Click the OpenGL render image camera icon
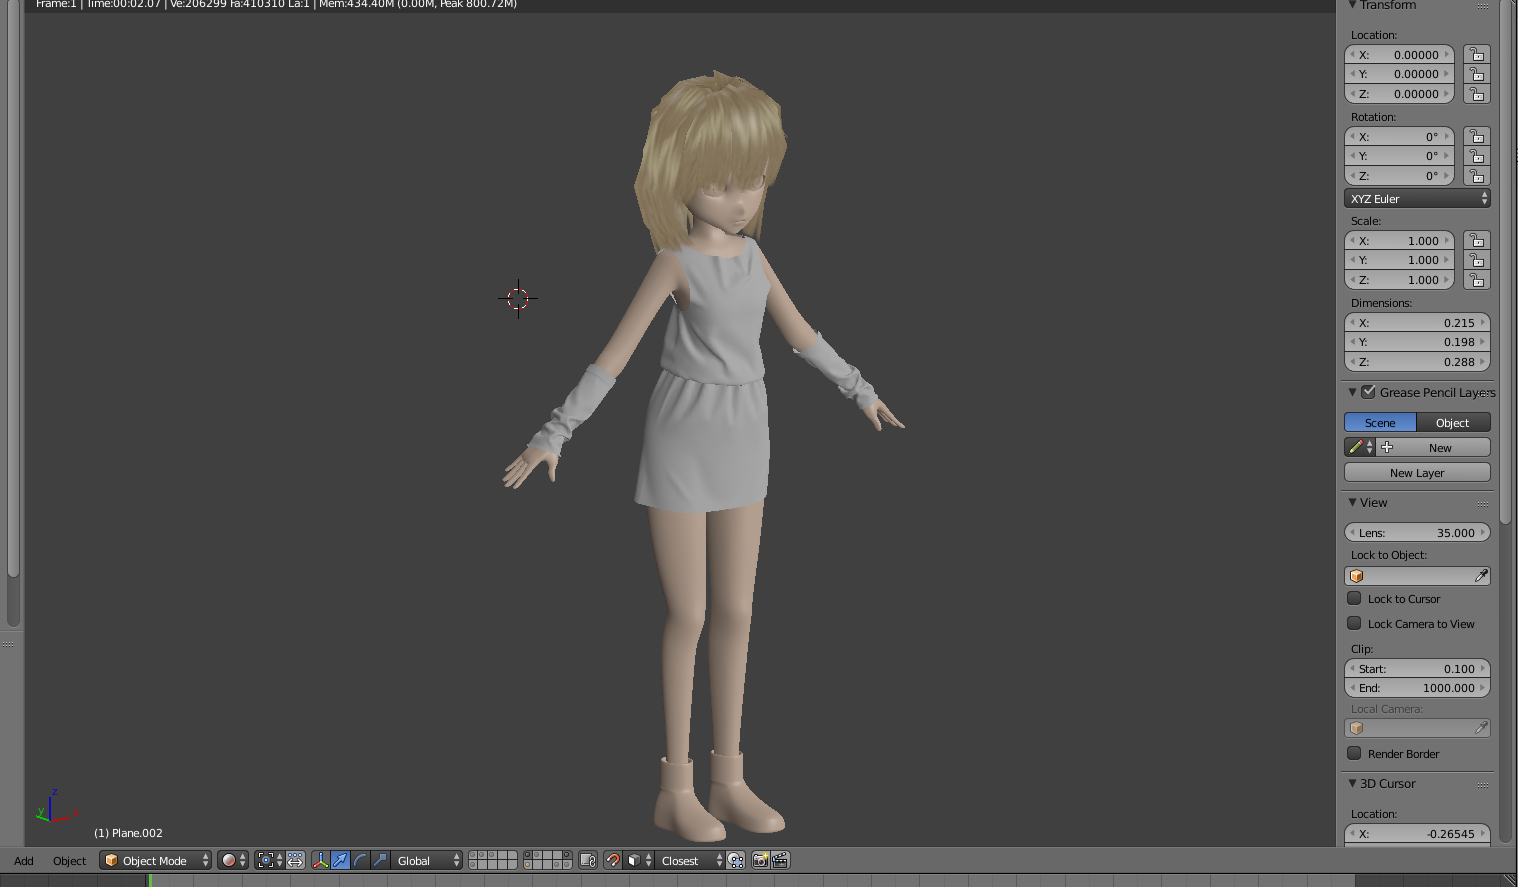 tap(760, 860)
